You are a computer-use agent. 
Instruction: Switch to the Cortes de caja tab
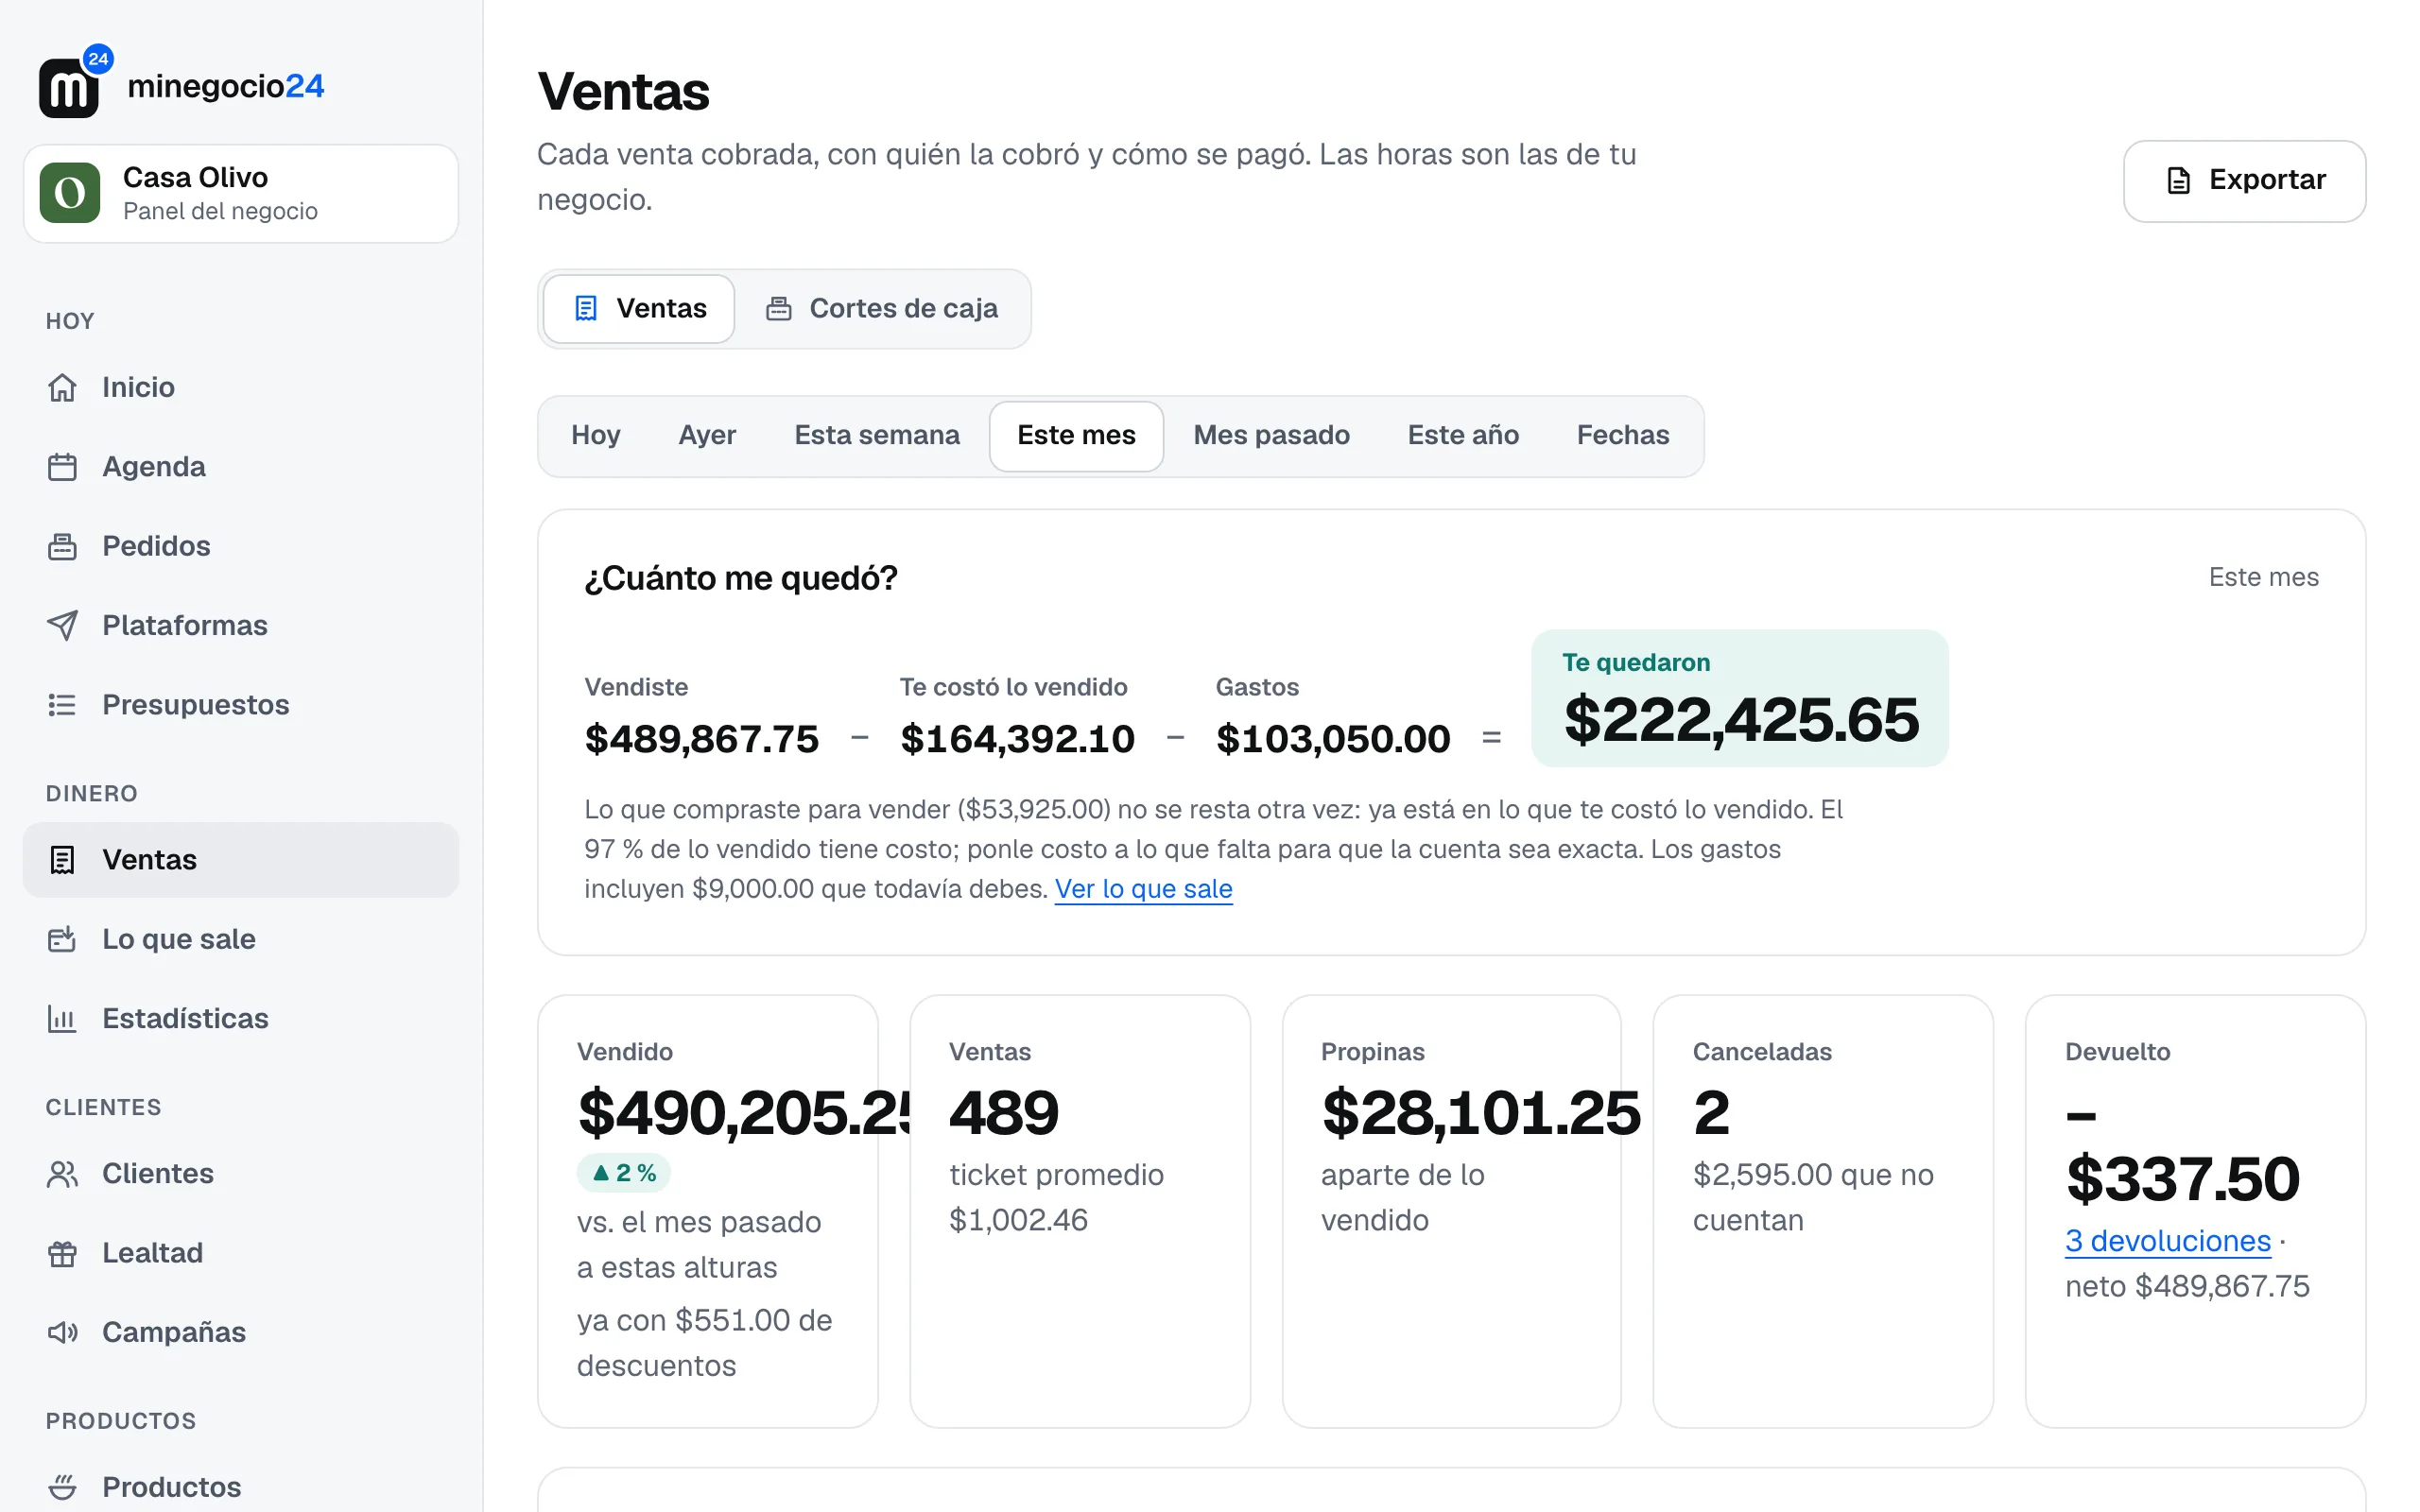pos(882,308)
